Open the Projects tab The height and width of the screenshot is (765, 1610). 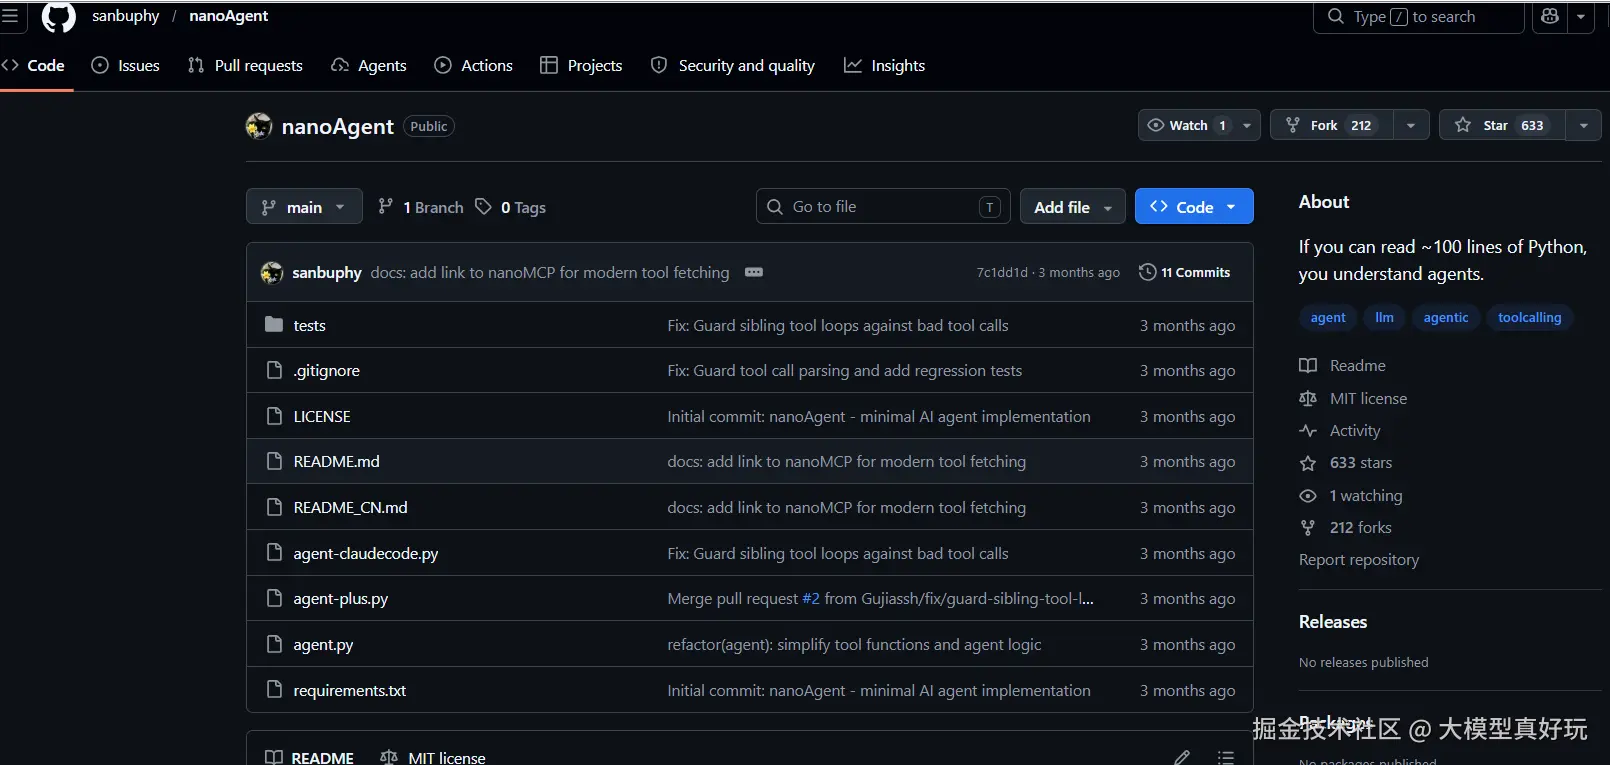[581, 65]
